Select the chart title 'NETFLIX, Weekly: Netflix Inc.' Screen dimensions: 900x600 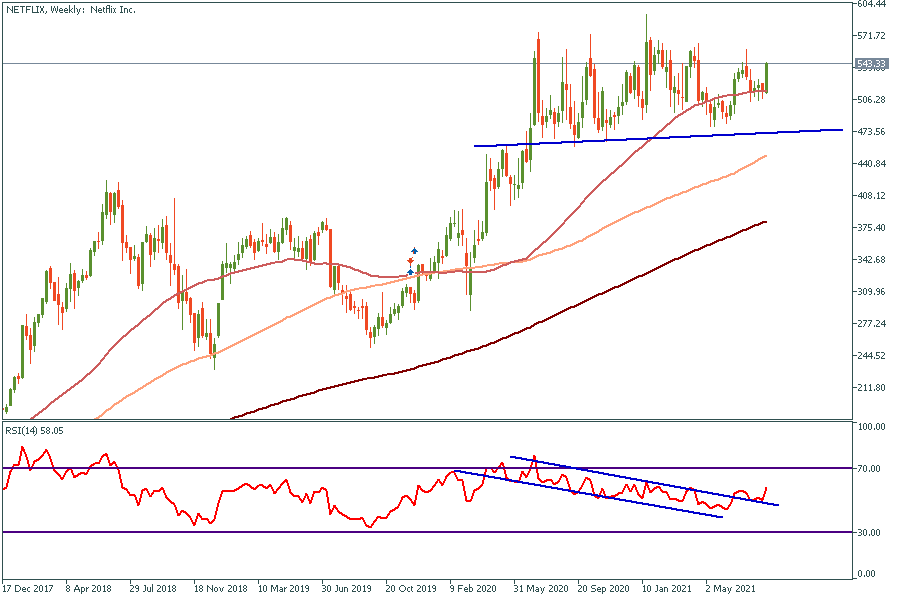pos(71,10)
